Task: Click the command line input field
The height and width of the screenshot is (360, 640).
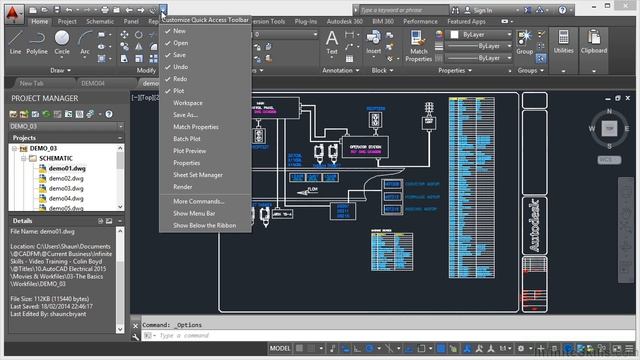Action: [x=388, y=336]
